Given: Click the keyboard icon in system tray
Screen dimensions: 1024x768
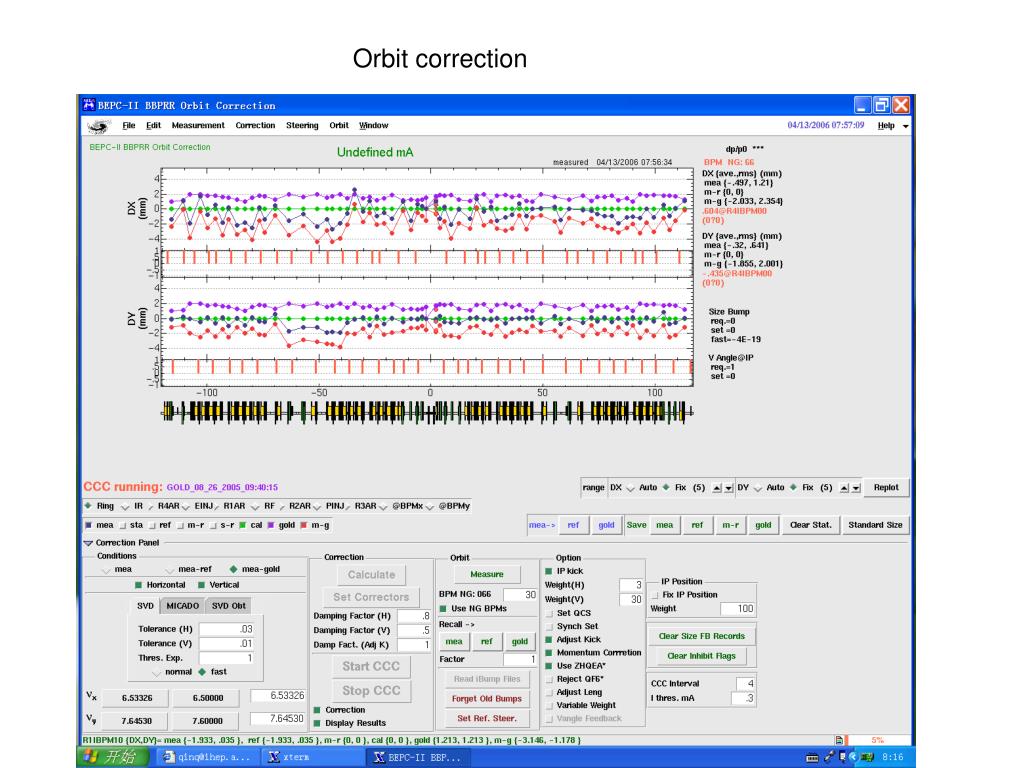Looking at the screenshot, I should (x=812, y=758).
